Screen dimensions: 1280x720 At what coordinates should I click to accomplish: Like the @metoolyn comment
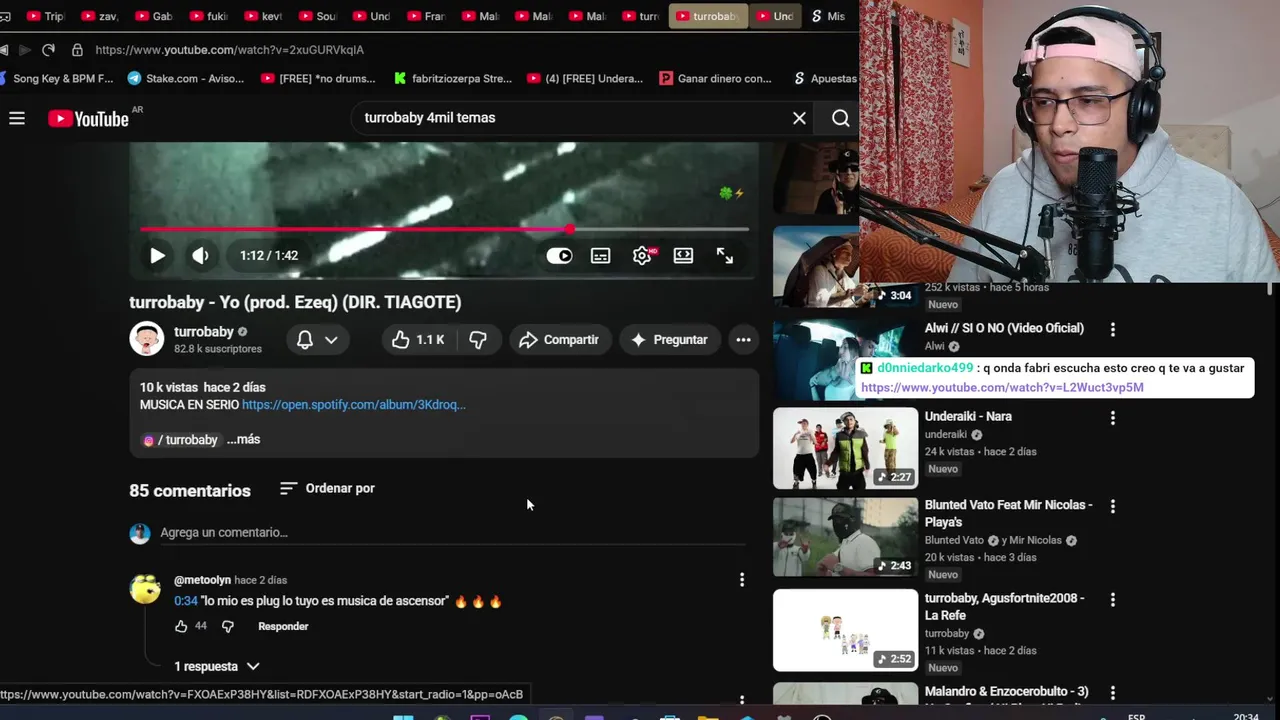(x=181, y=626)
